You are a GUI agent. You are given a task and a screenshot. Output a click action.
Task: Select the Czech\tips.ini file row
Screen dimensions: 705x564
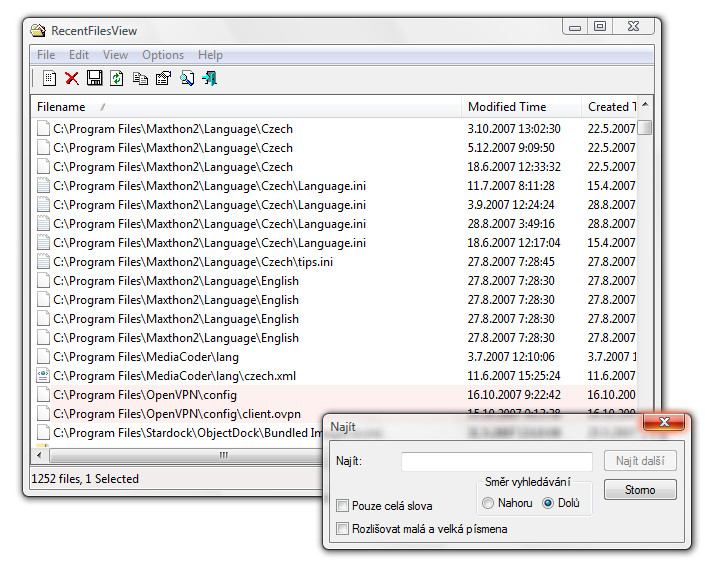tap(334, 262)
